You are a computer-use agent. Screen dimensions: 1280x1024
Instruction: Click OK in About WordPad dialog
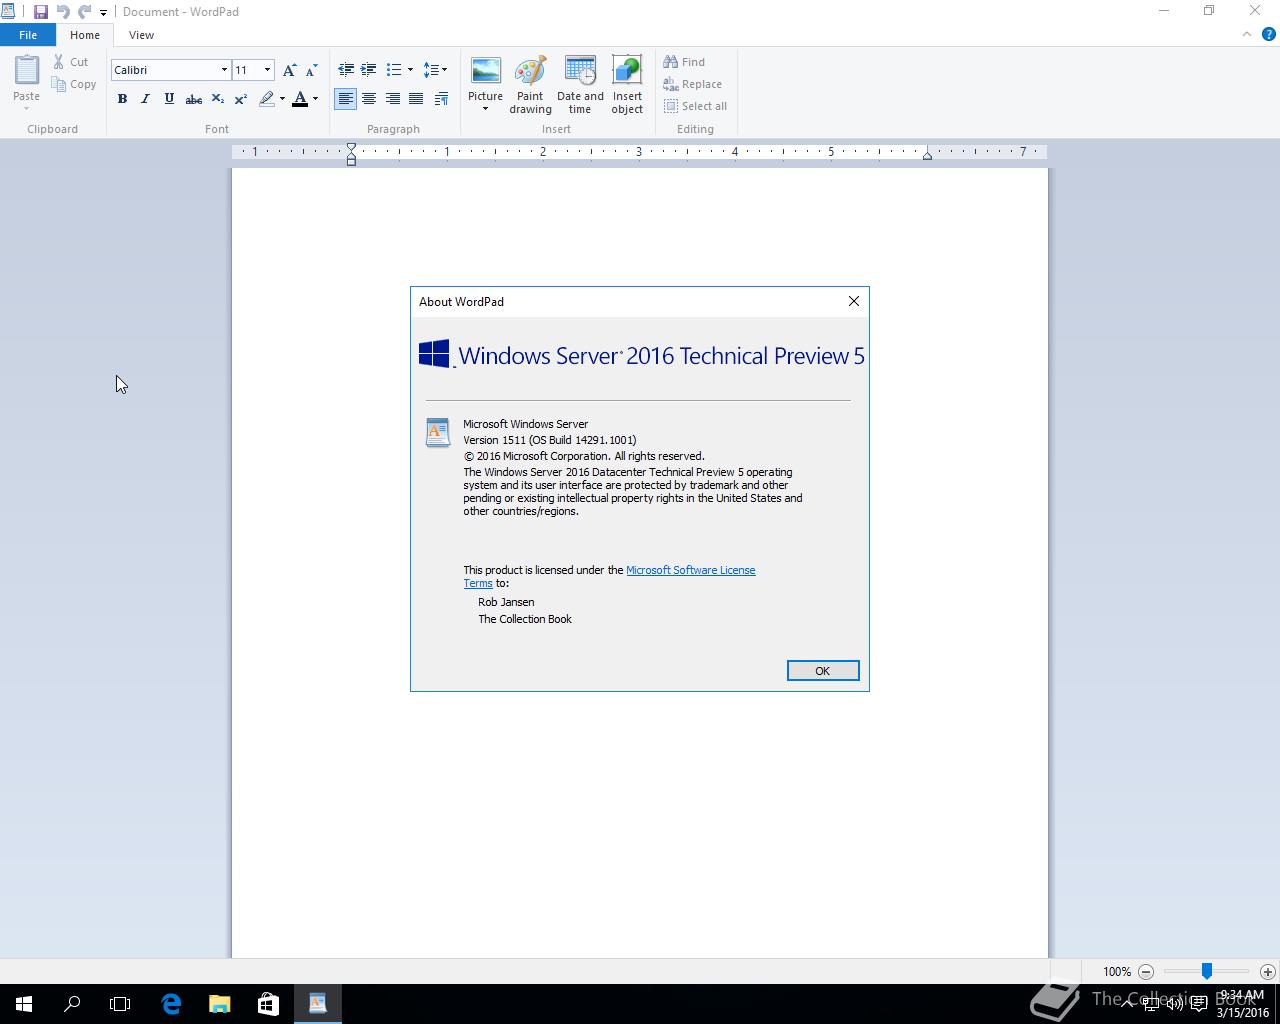pyautogui.click(x=823, y=671)
